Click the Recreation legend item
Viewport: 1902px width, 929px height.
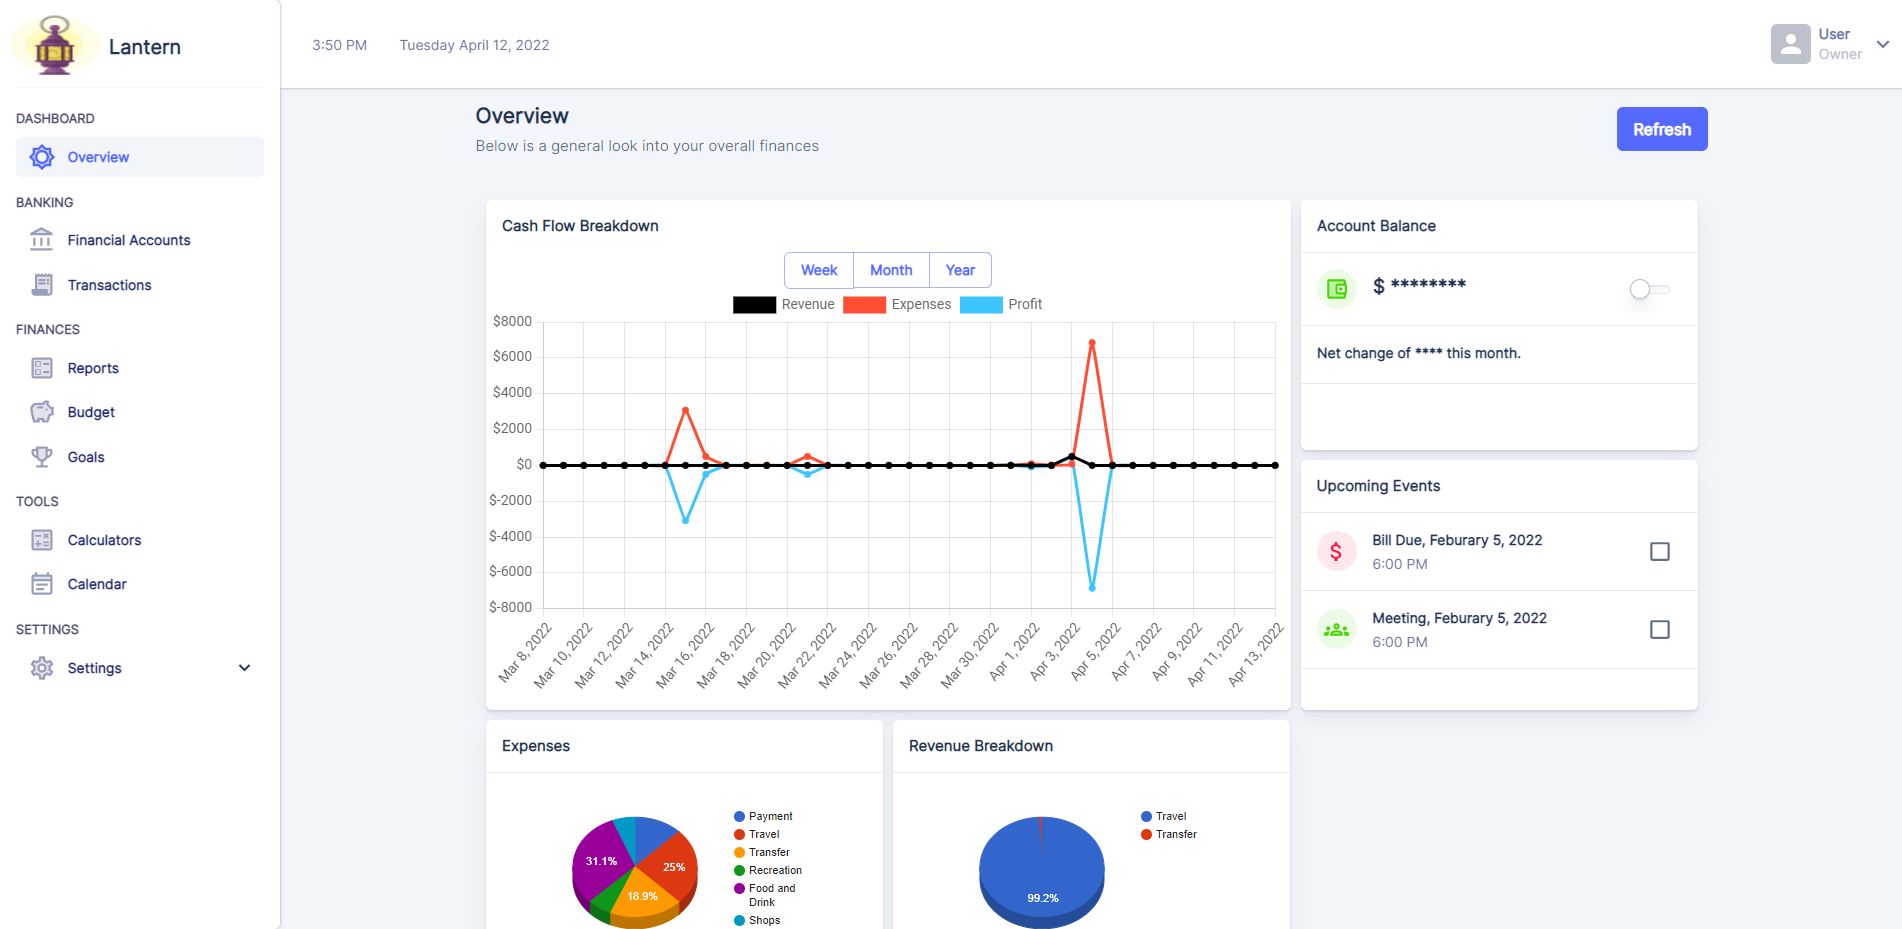coord(768,870)
